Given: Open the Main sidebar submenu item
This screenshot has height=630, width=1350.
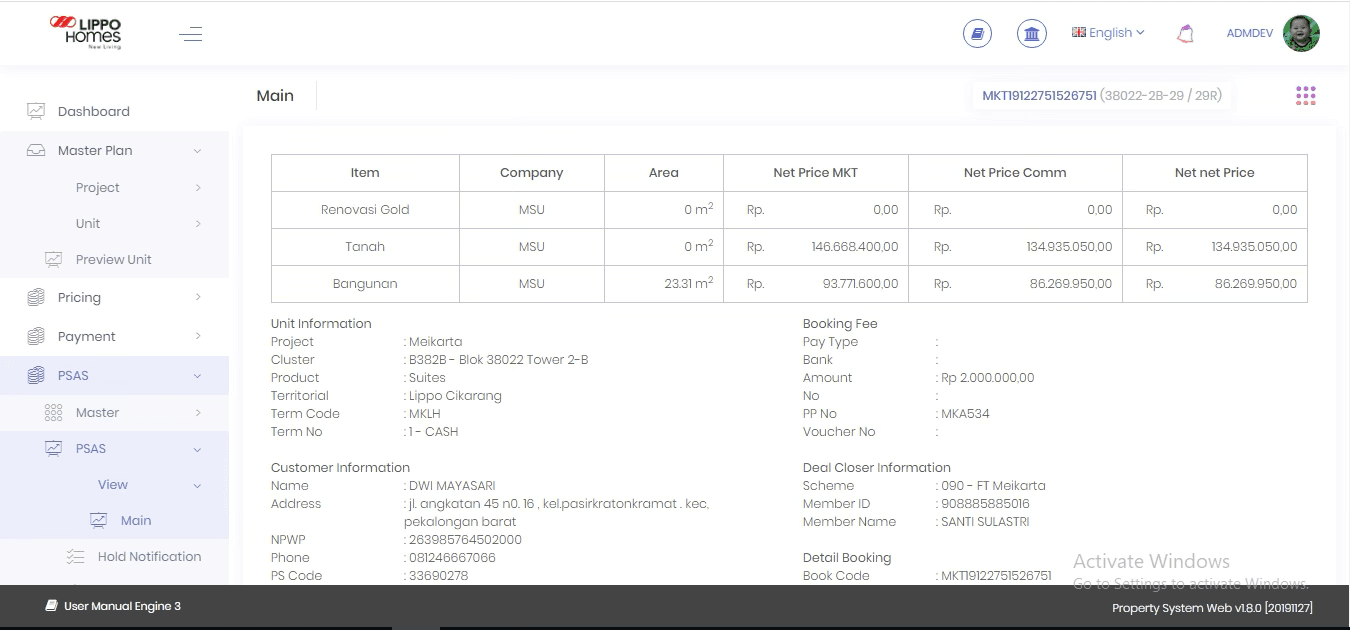Looking at the screenshot, I should [136, 520].
